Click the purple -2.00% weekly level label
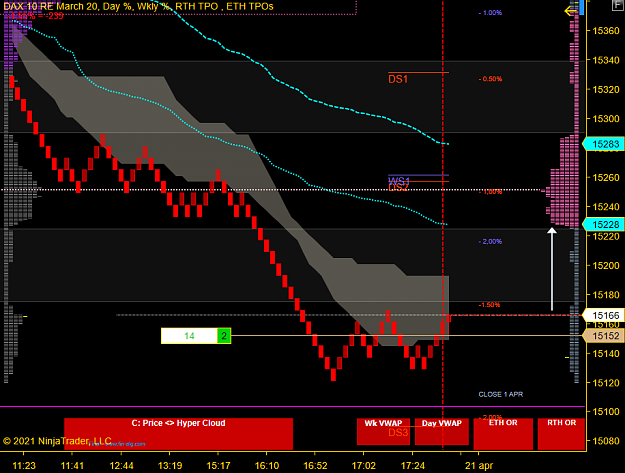The height and width of the screenshot is (473, 625). pos(490,241)
